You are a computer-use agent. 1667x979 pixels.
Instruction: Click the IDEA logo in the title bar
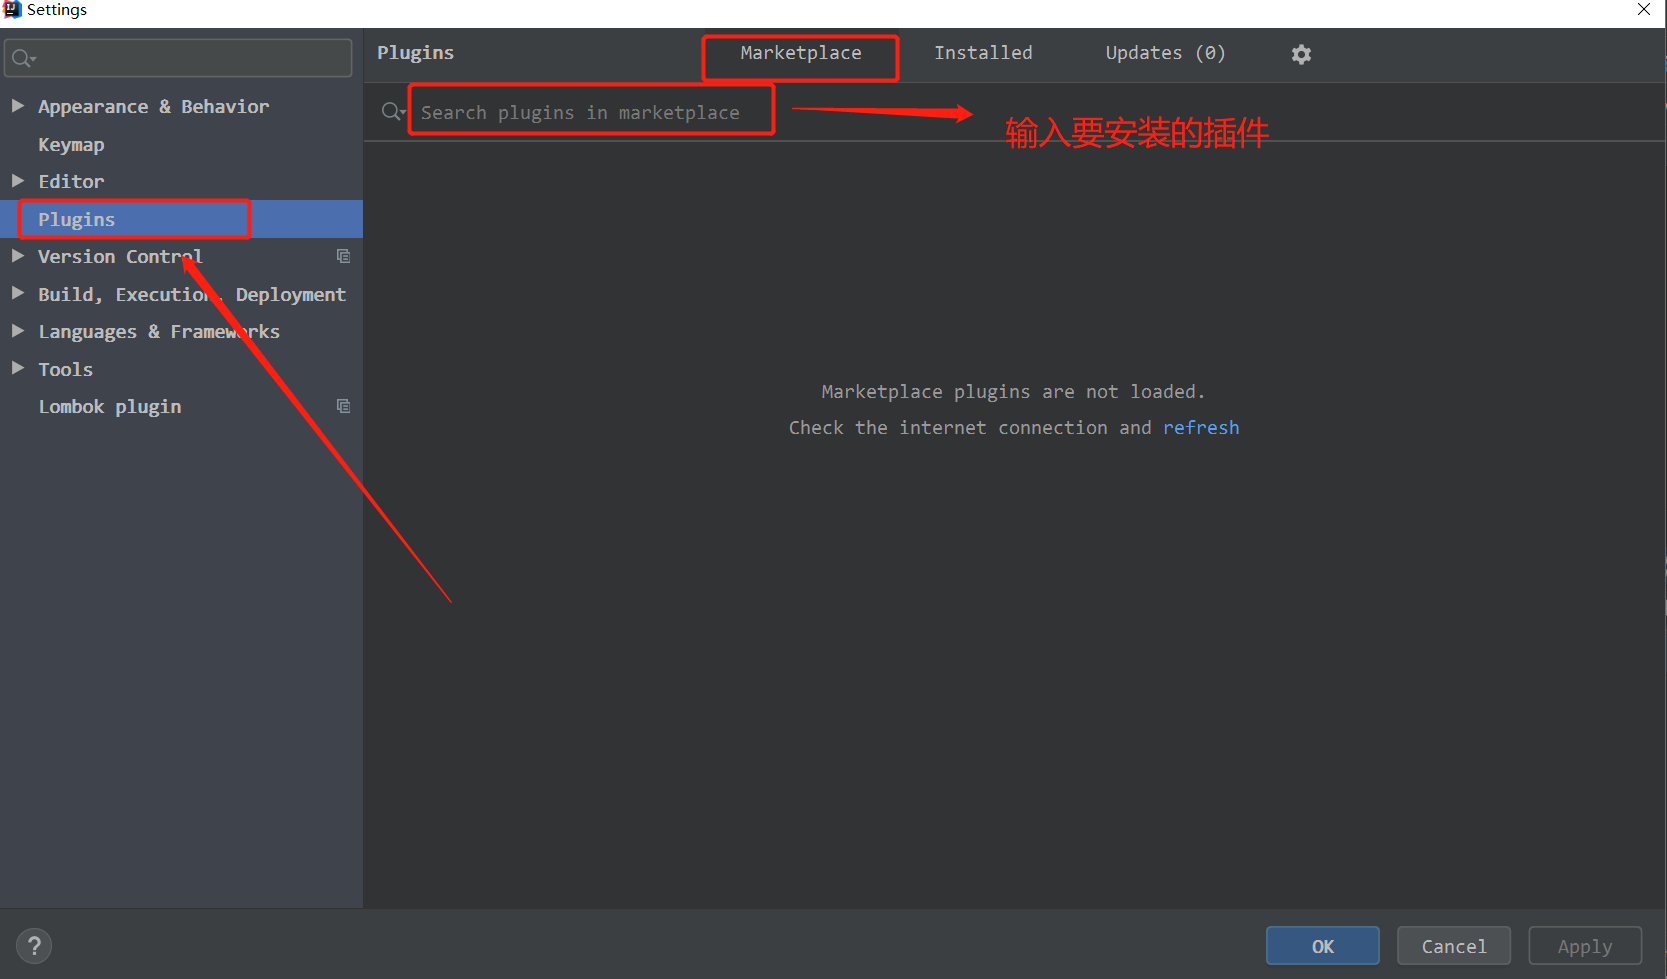point(11,9)
